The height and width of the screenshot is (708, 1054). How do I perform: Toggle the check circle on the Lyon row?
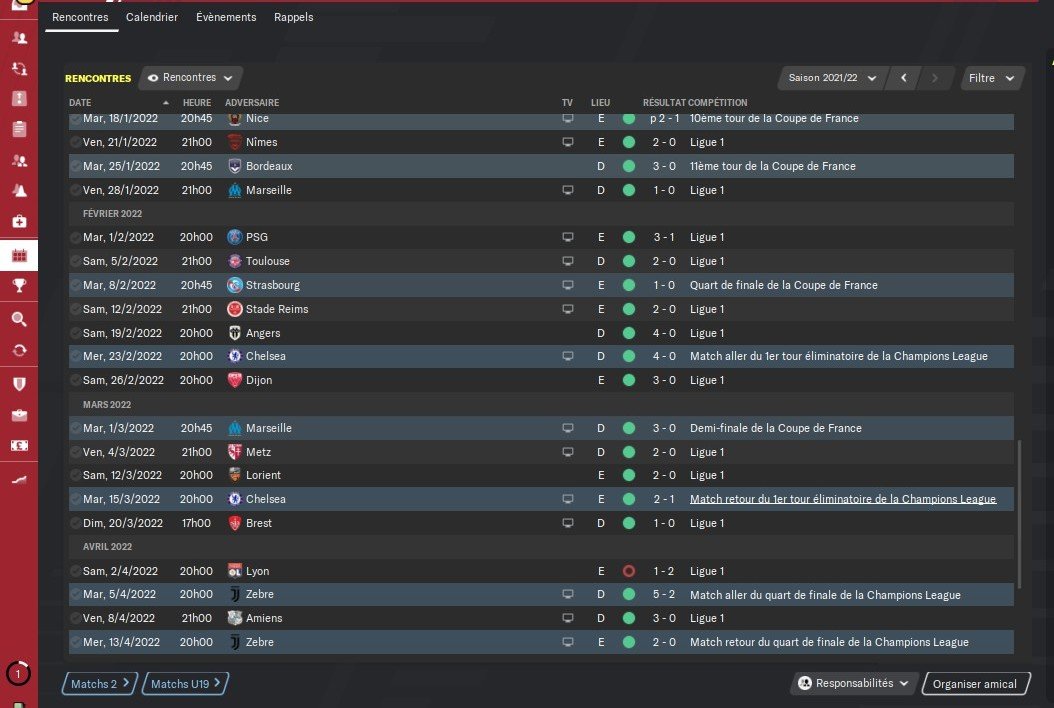pyautogui.click(x=76, y=571)
